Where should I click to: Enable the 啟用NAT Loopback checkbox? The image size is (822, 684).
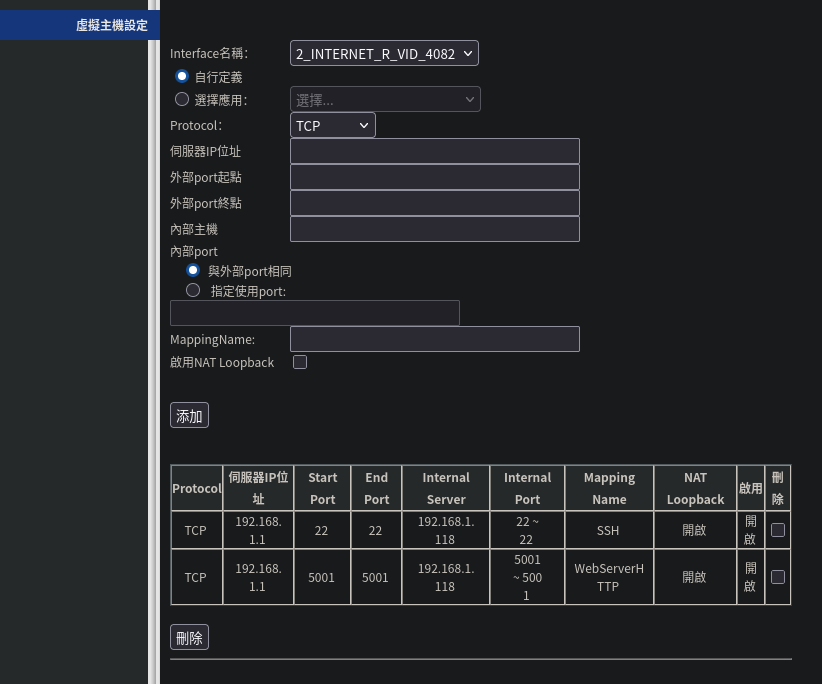click(300, 362)
